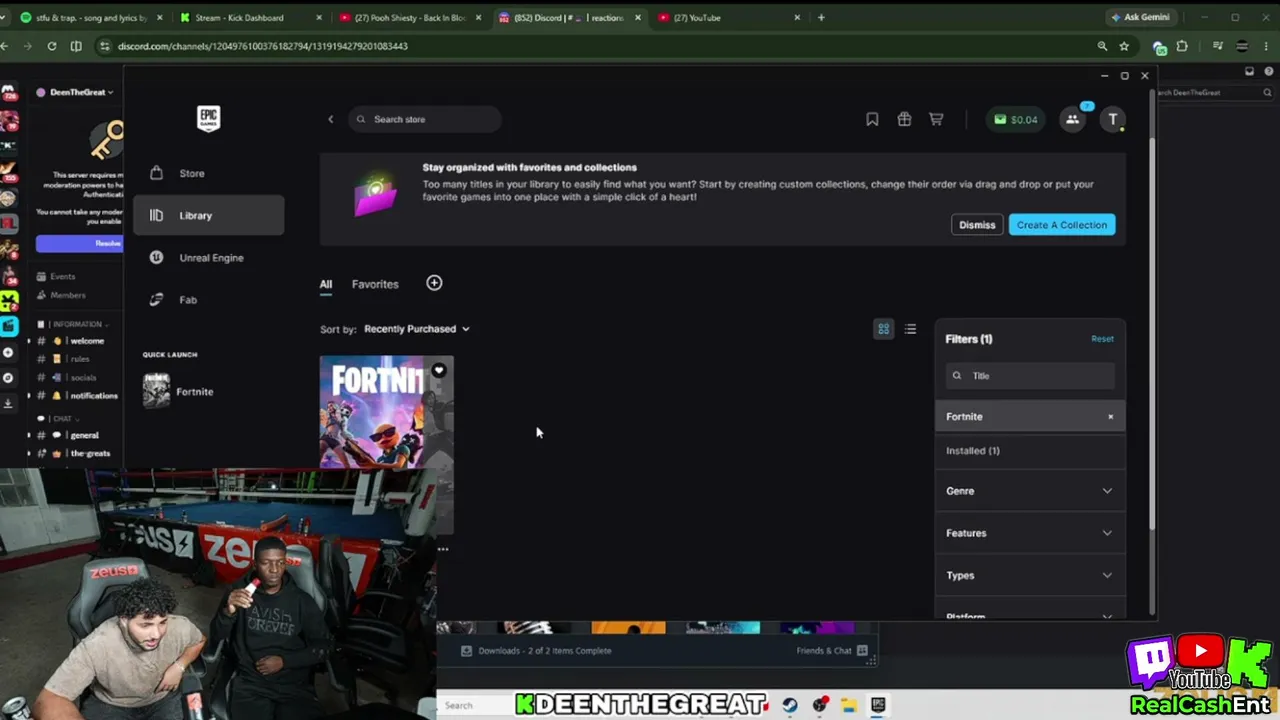The height and width of the screenshot is (720, 1280).
Task: Switch library to list view
Action: point(910,329)
